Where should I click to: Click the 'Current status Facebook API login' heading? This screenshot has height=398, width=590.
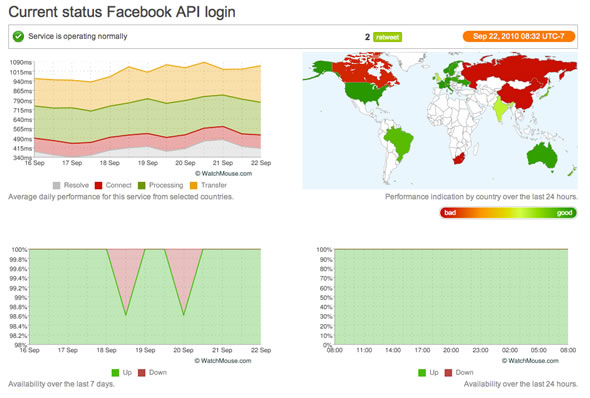click(122, 12)
